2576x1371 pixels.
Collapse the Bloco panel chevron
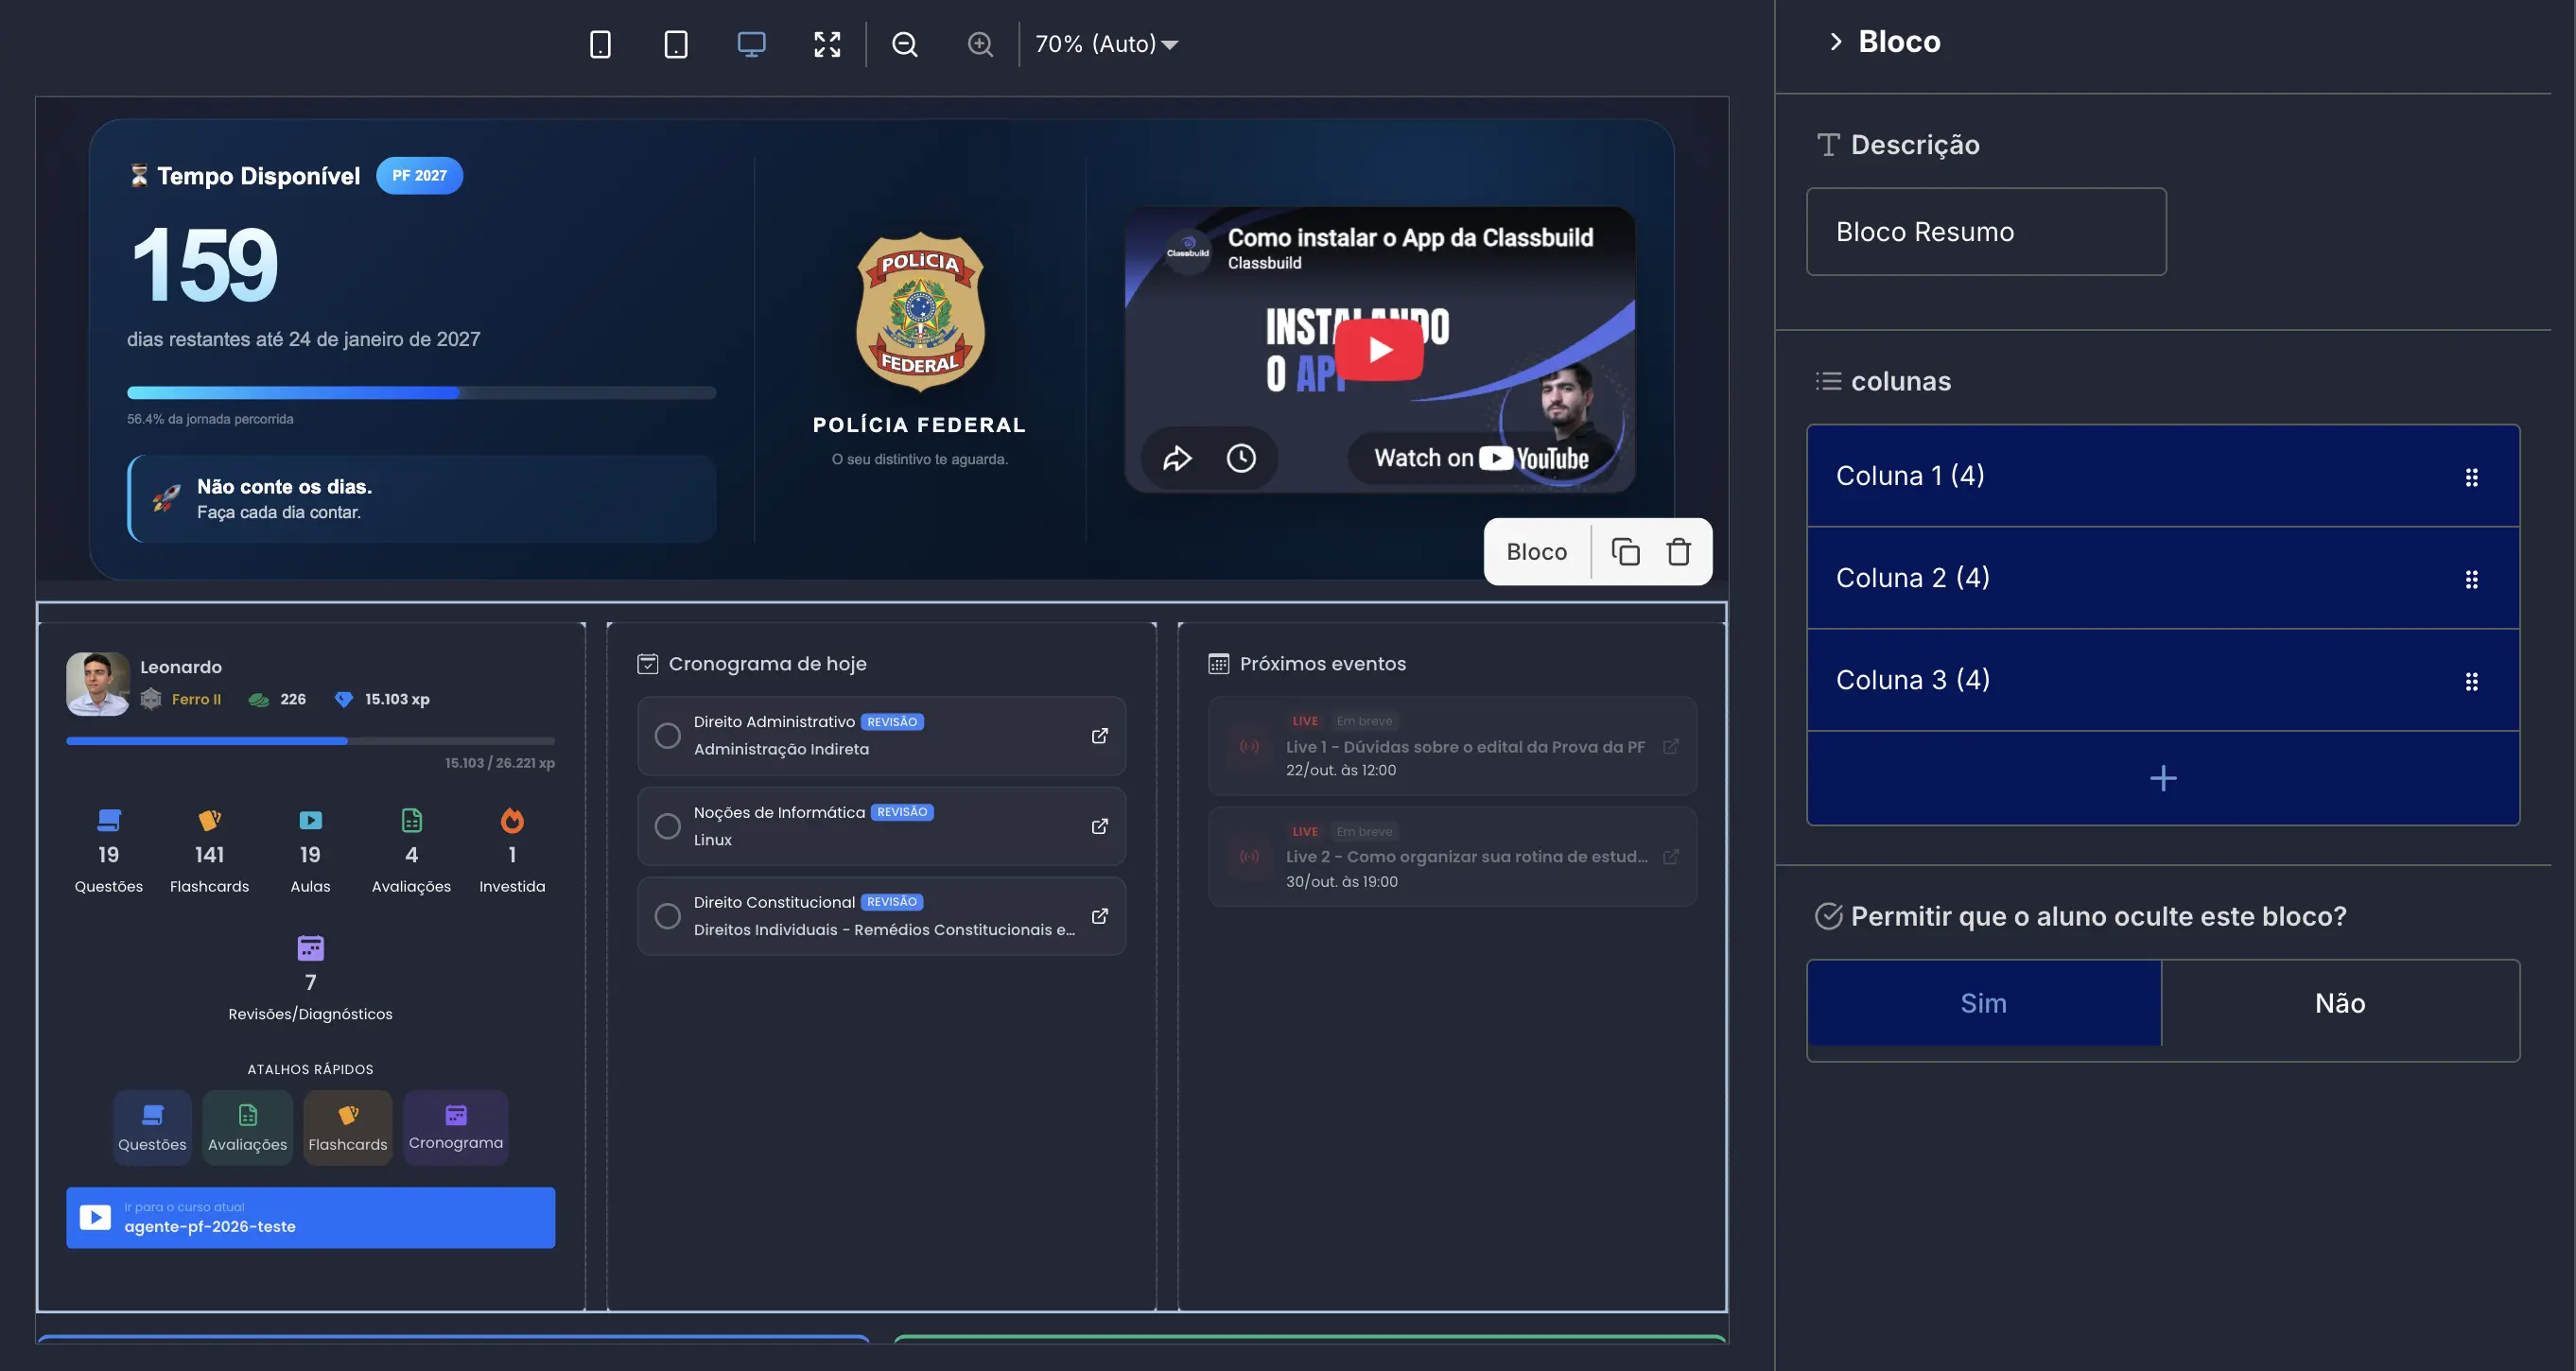tap(1835, 42)
